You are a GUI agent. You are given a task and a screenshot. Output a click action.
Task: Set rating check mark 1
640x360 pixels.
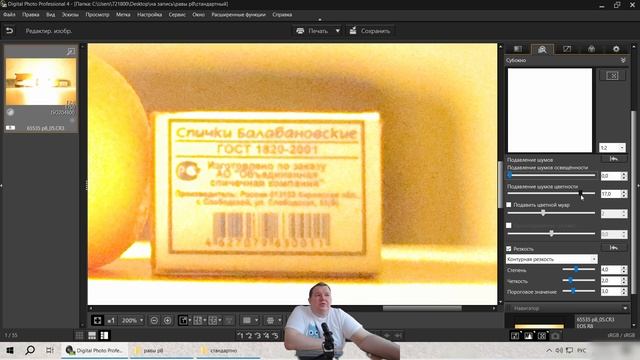pos(240,336)
